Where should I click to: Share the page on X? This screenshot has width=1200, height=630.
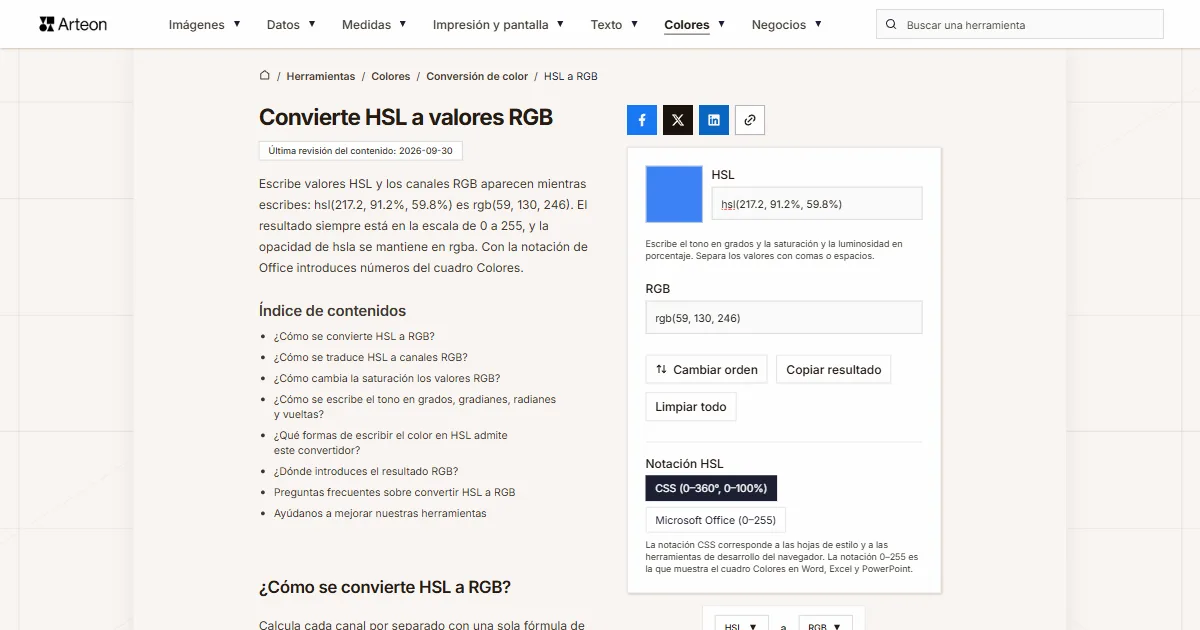click(x=678, y=120)
